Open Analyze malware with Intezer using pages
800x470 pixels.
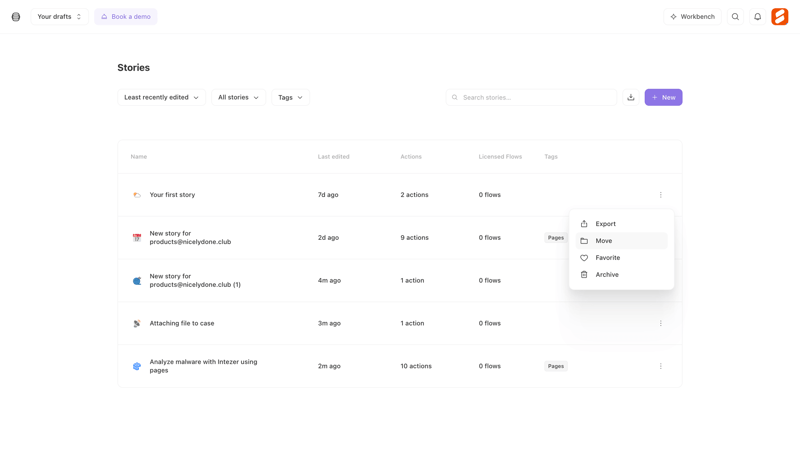(203, 366)
